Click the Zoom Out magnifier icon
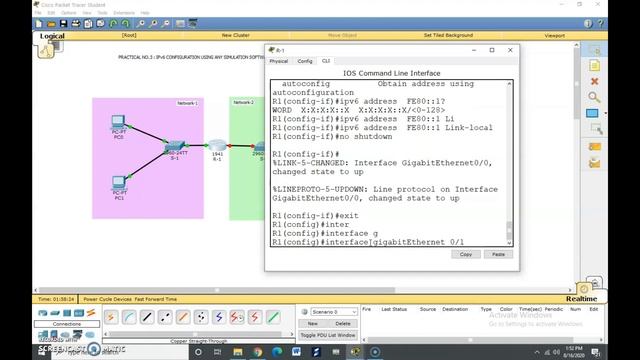The height and width of the screenshot is (360, 640). (x=166, y=24)
